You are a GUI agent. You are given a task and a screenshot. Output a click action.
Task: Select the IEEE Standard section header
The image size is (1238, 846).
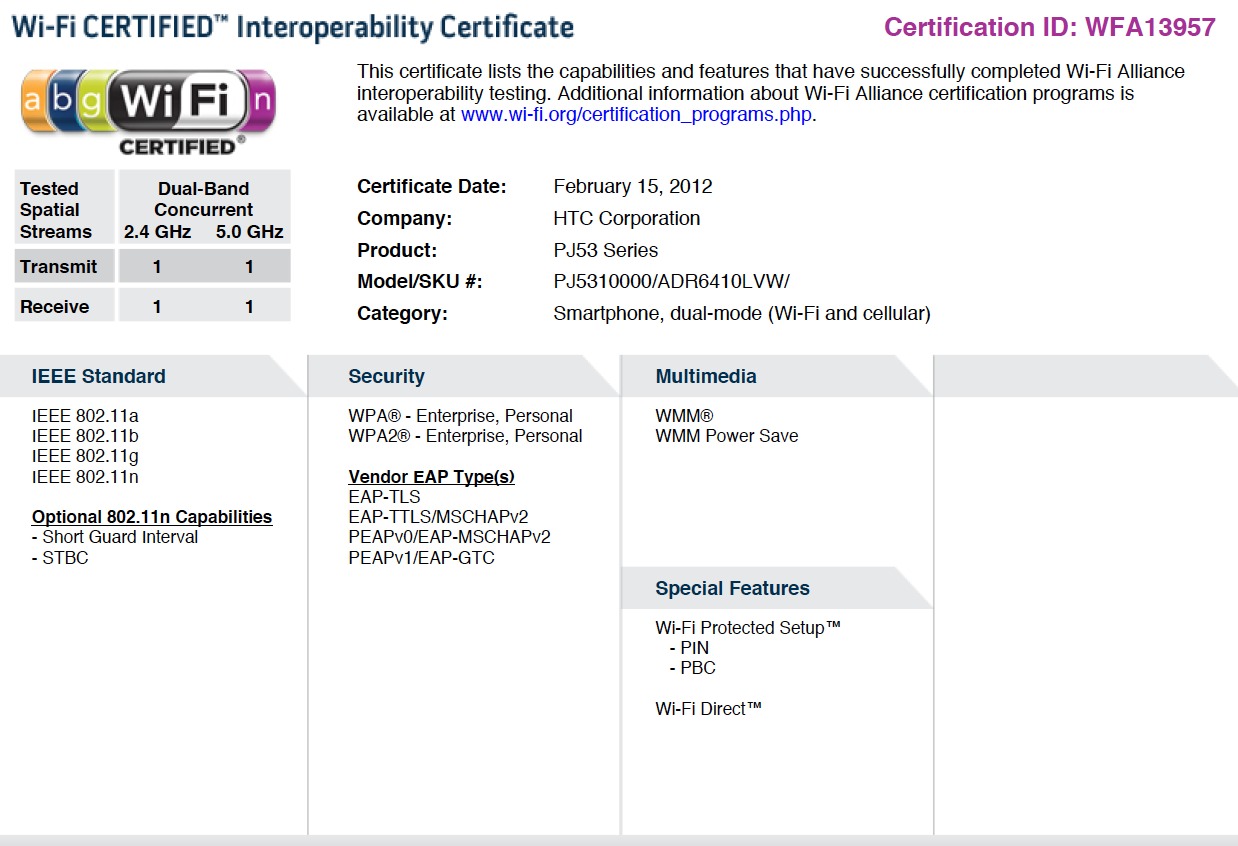[99, 377]
